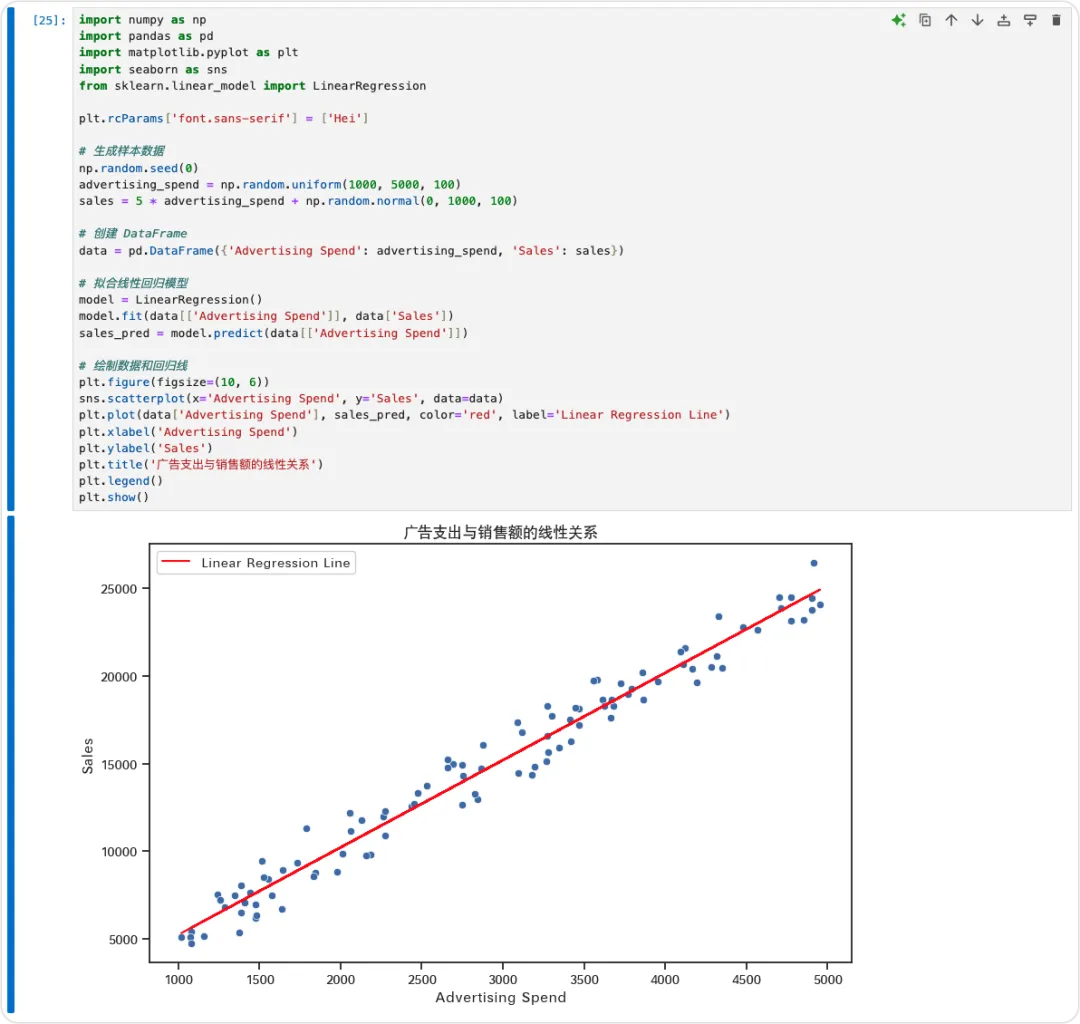This screenshot has width=1080, height=1024.
Task: Duplicate this cell with the copy icon
Action: (925, 20)
